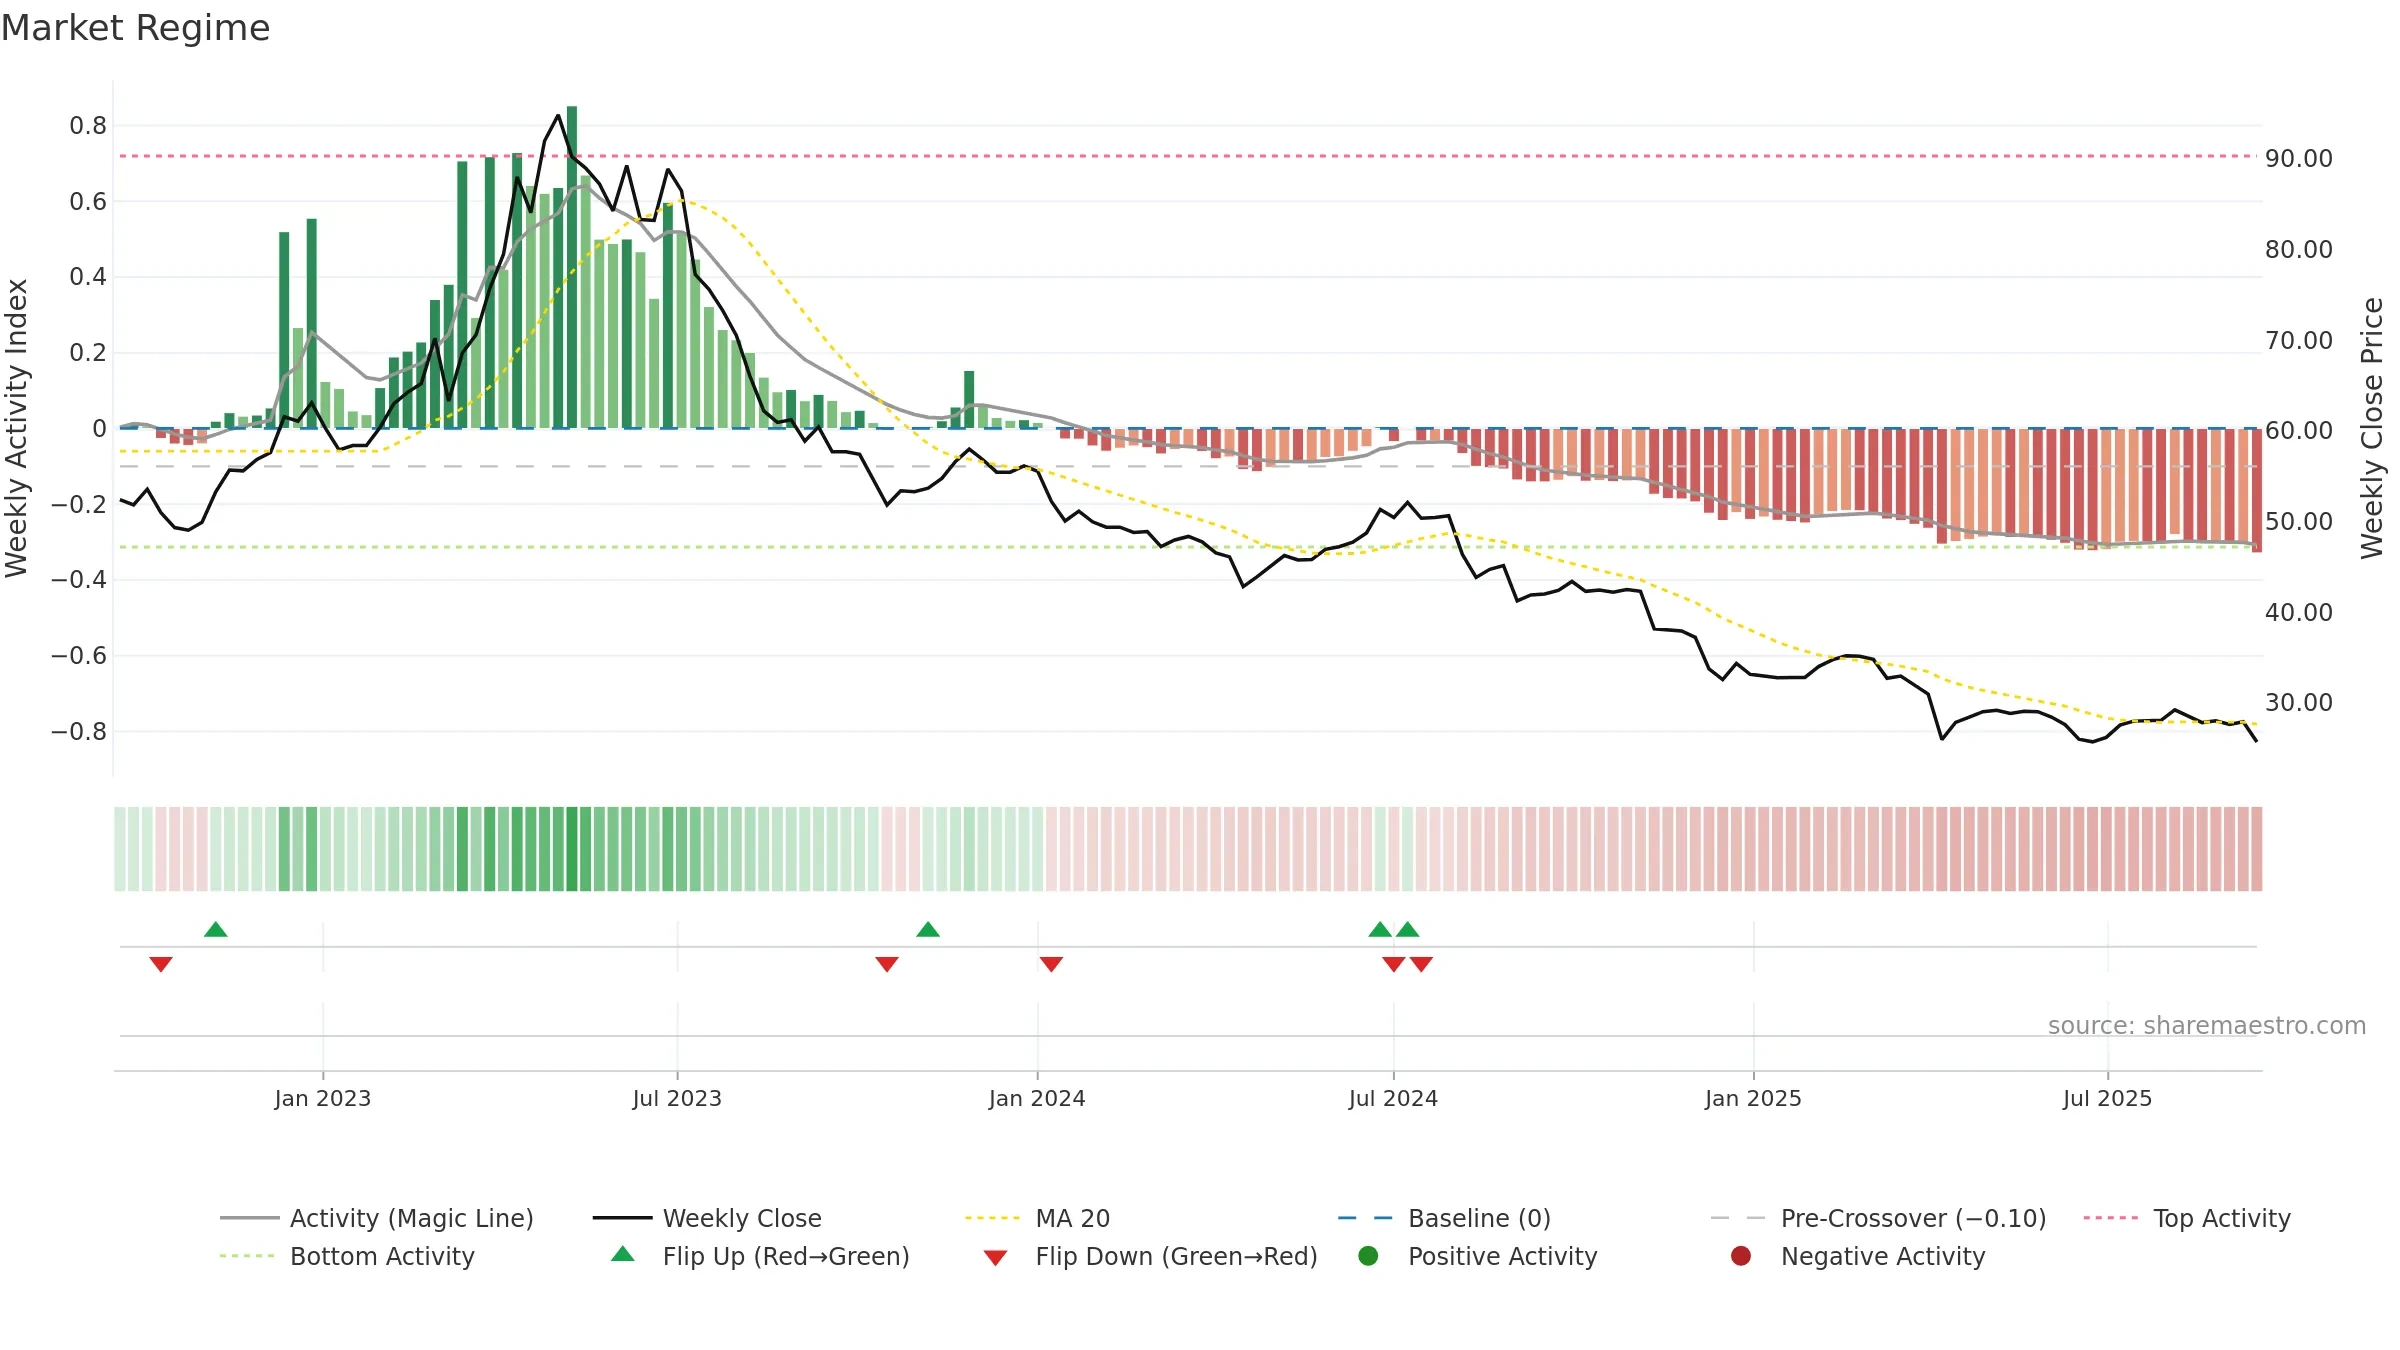Click the Market Regime chart title

point(135,28)
